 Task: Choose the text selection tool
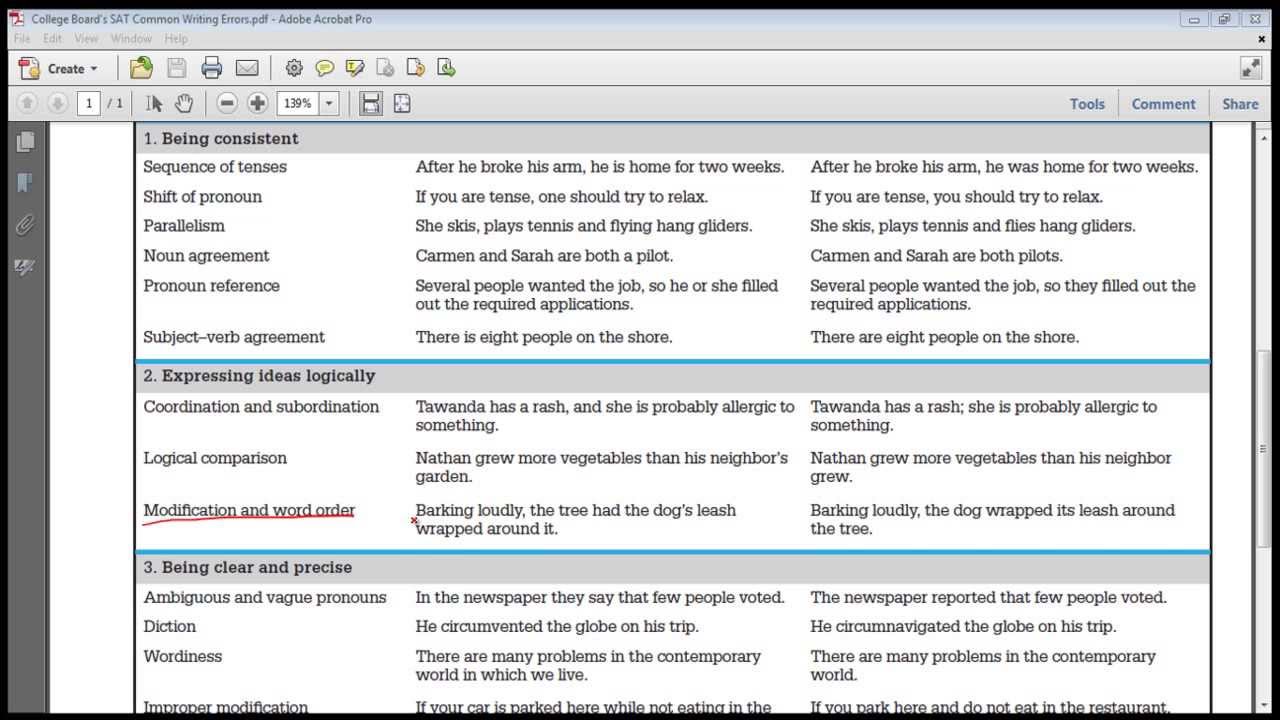click(x=154, y=103)
